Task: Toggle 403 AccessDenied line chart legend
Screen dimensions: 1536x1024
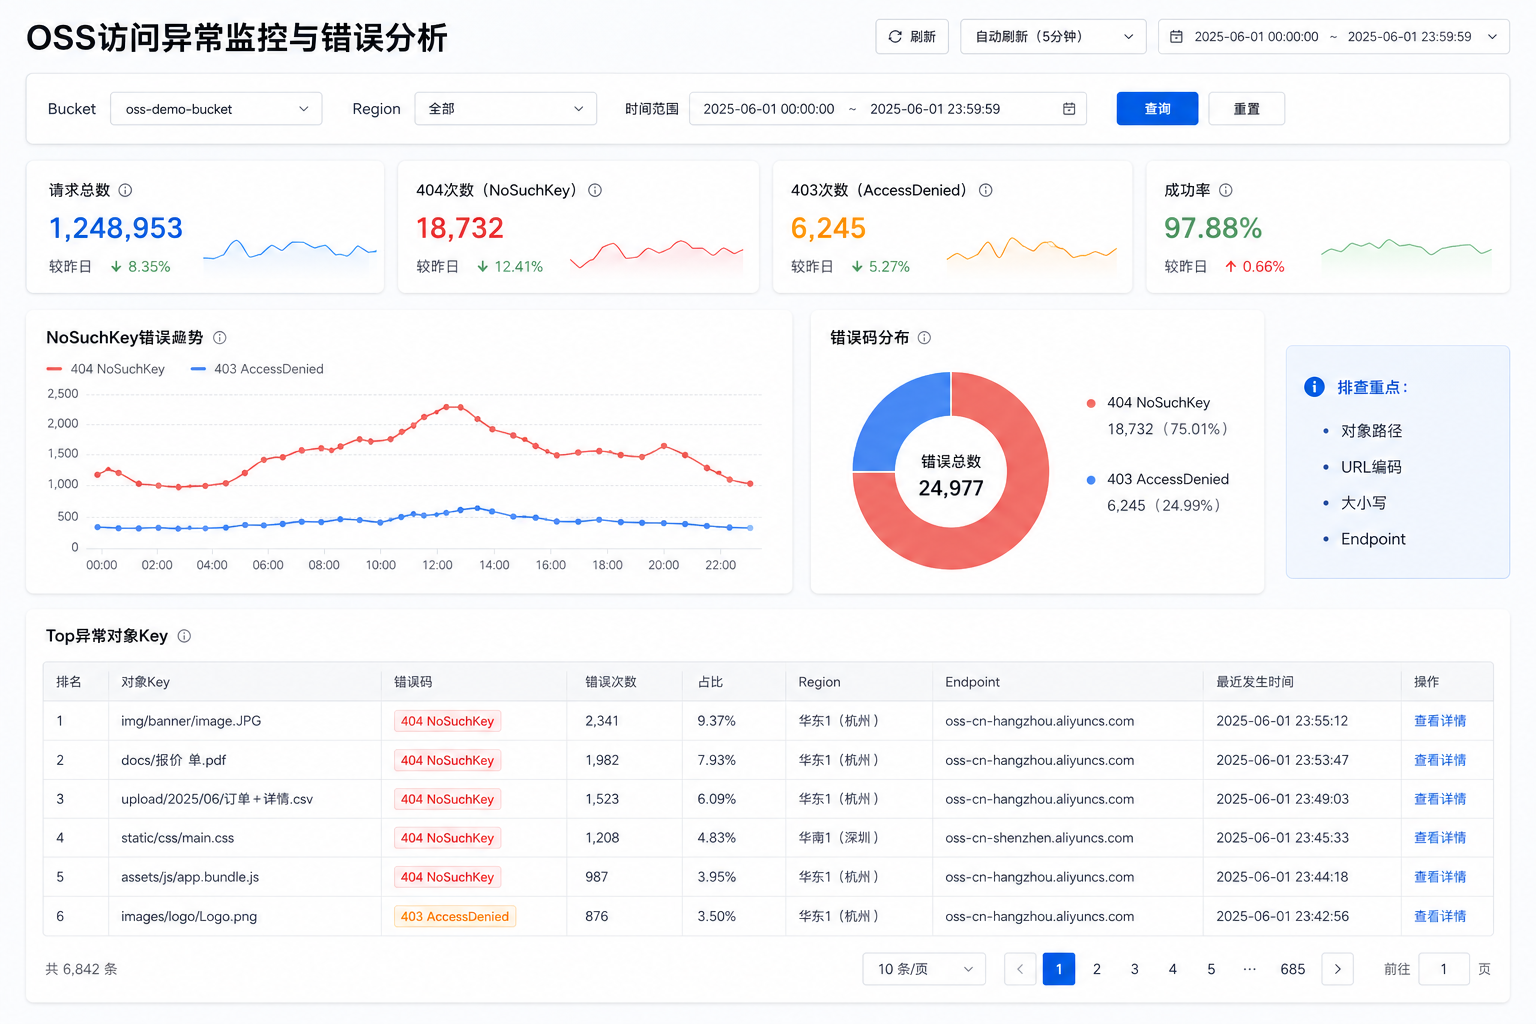Action: pos(257,369)
